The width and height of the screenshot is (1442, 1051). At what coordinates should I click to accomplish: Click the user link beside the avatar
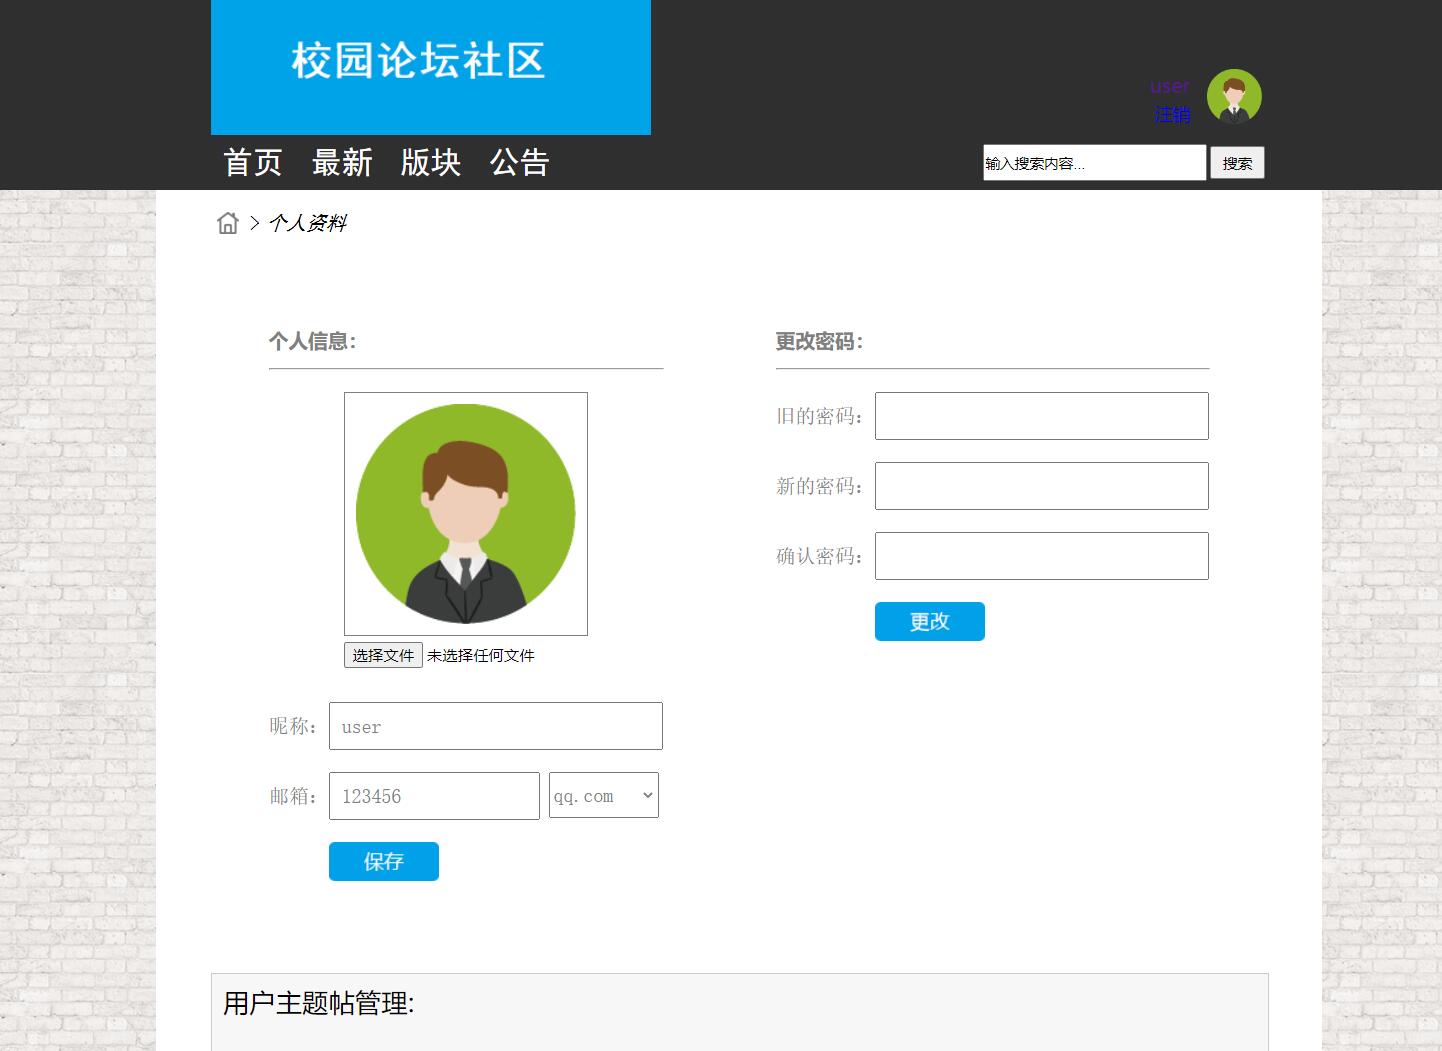[1169, 86]
